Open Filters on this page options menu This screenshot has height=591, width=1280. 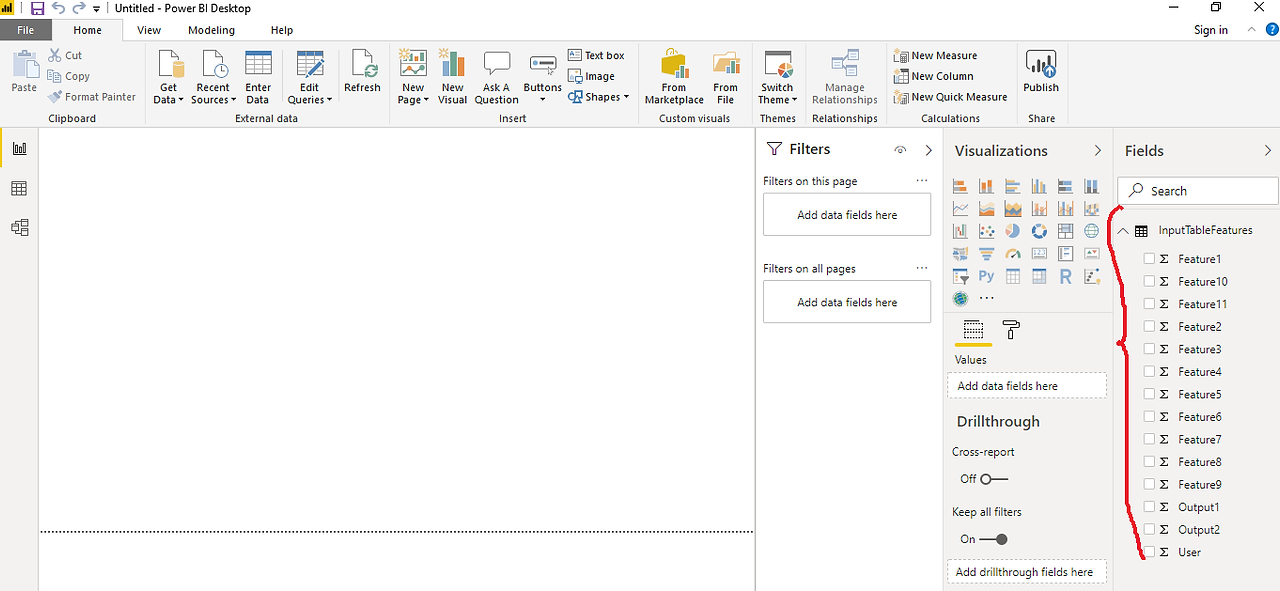point(922,181)
